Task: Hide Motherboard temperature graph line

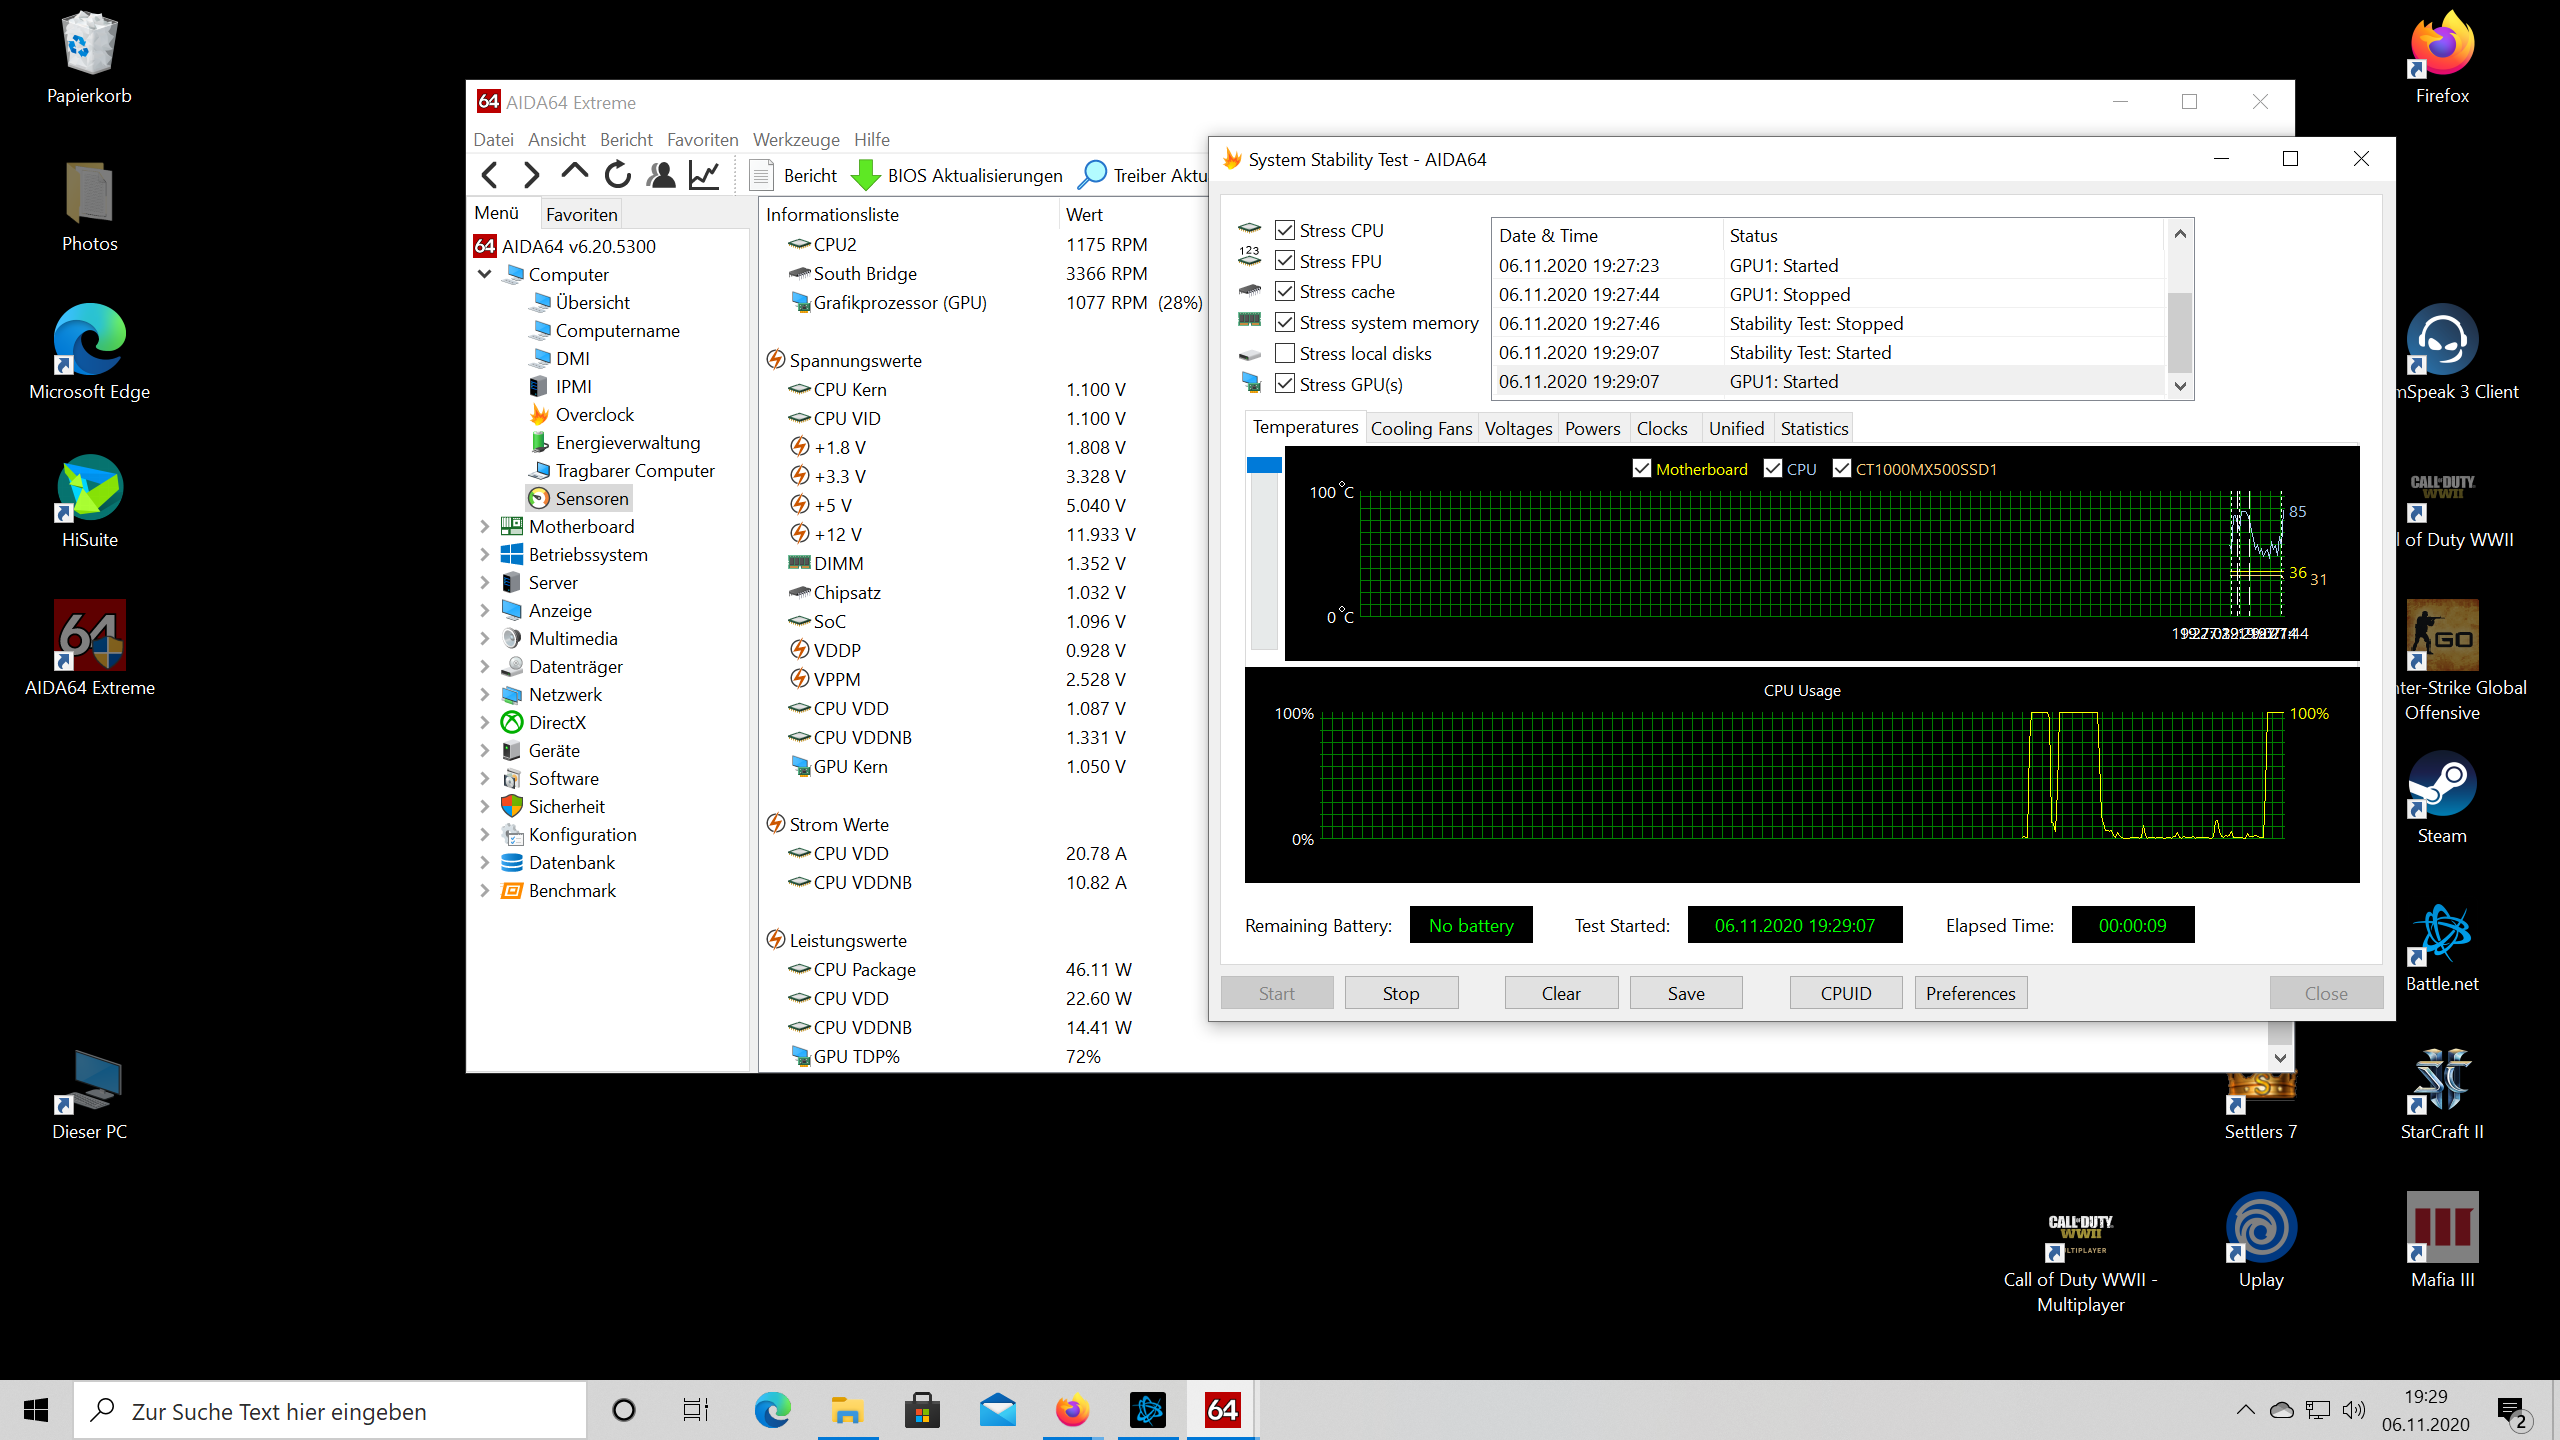Action: [1641, 468]
